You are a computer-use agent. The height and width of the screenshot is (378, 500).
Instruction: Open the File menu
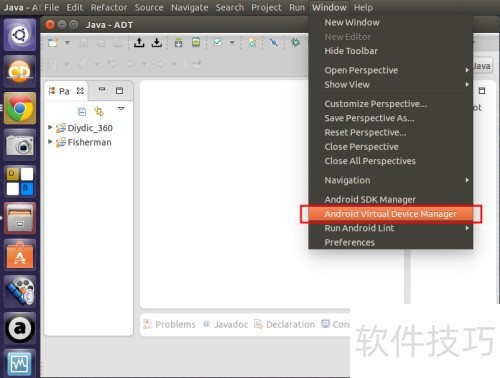coord(51,7)
